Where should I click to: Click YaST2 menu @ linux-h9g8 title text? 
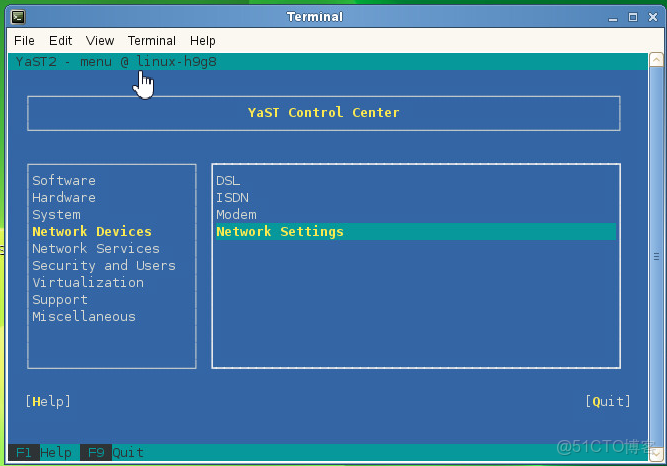tap(116, 62)
